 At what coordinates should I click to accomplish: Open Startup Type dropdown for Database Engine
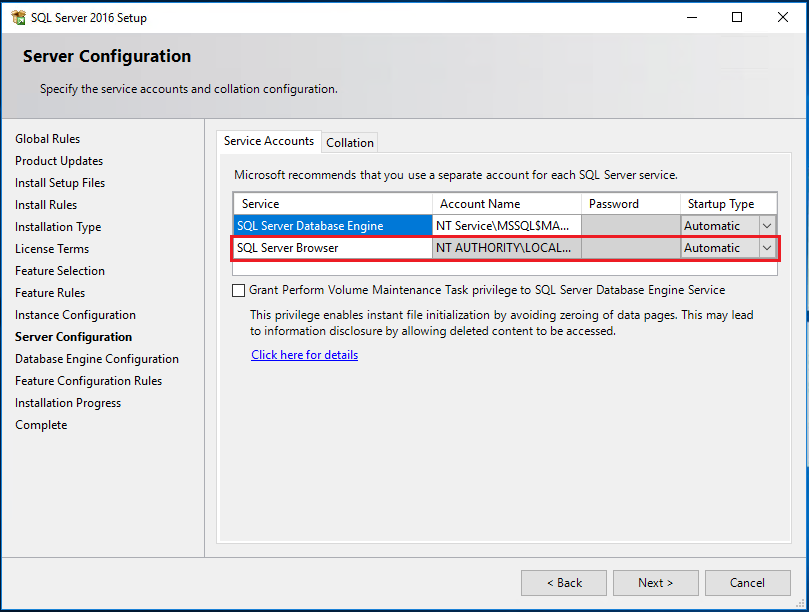click(767, 226)
